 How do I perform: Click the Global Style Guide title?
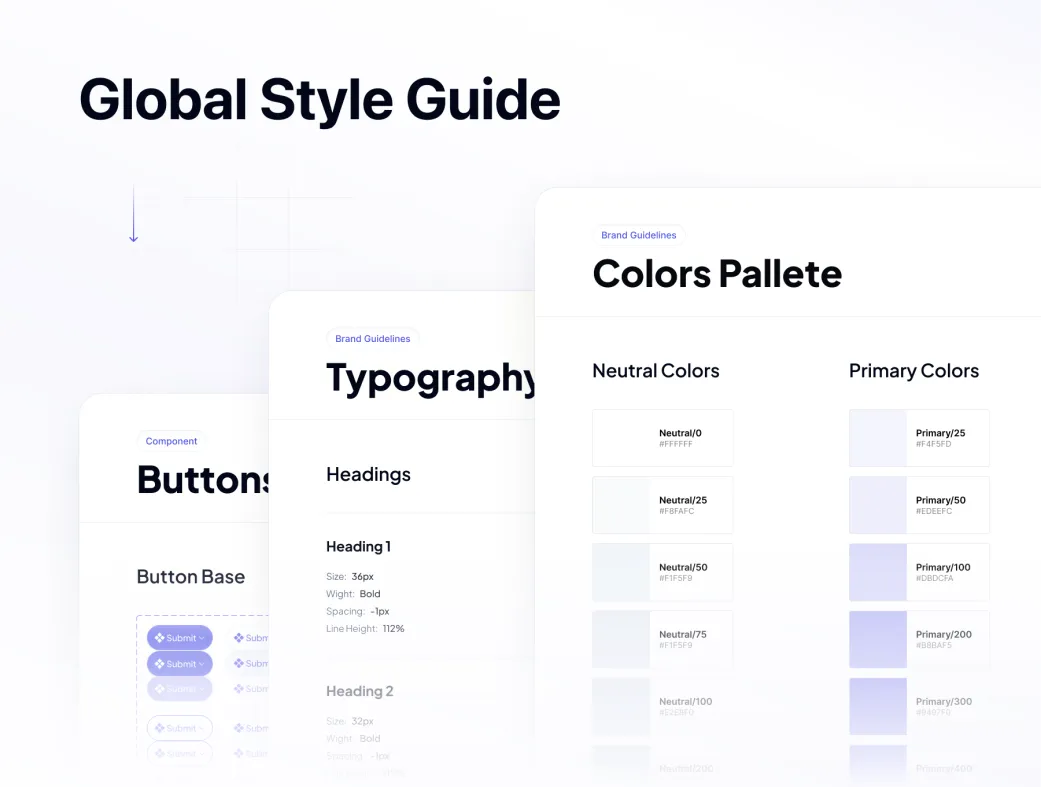coord(320,100)
